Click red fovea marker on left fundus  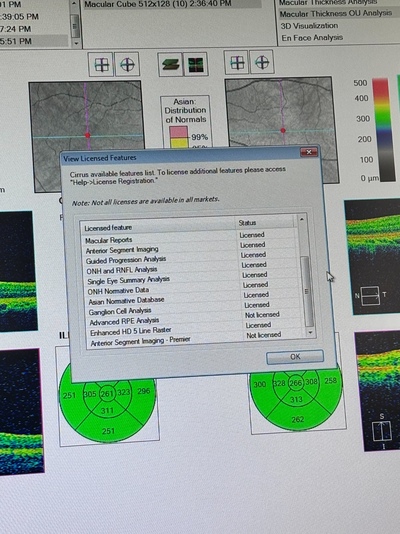(x=87, y=135)
